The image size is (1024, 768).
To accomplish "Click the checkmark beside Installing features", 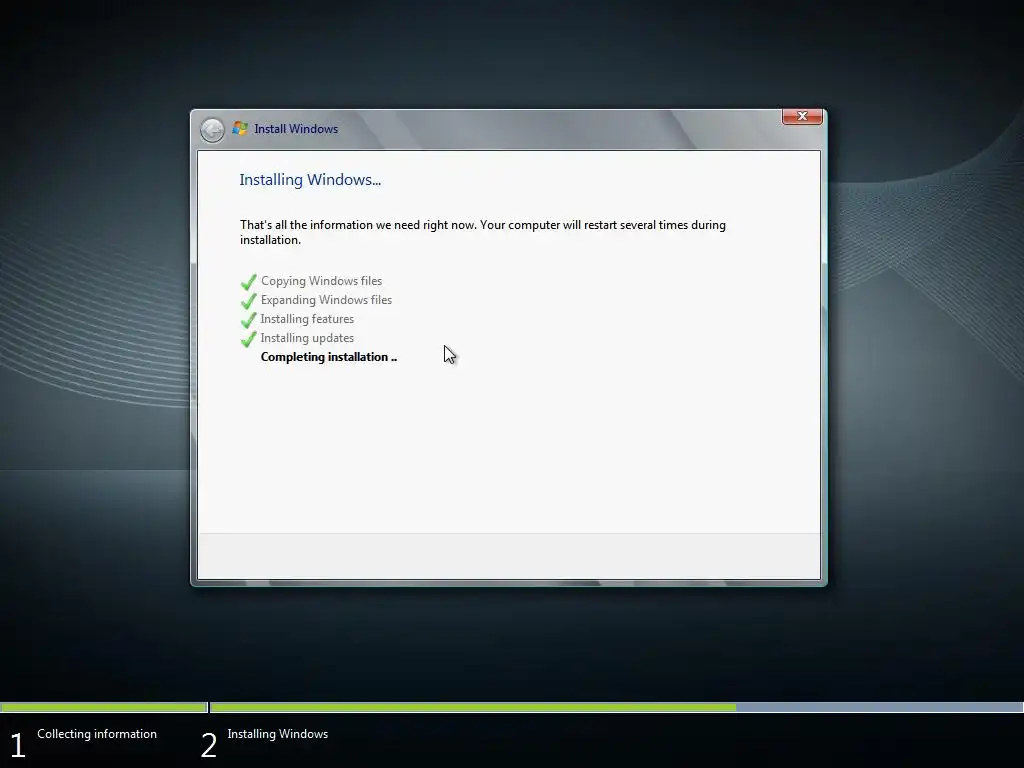I will coord(248,320).
